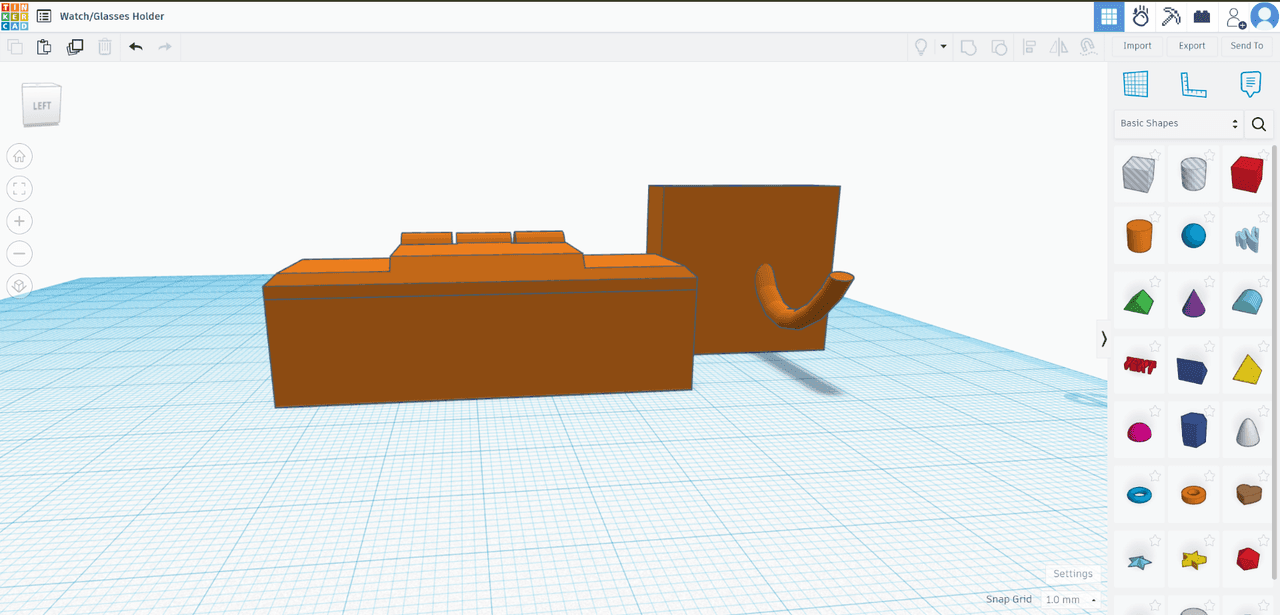The image size is (1280, 615).
Task: Undo the last action
Action: [136, 47]
